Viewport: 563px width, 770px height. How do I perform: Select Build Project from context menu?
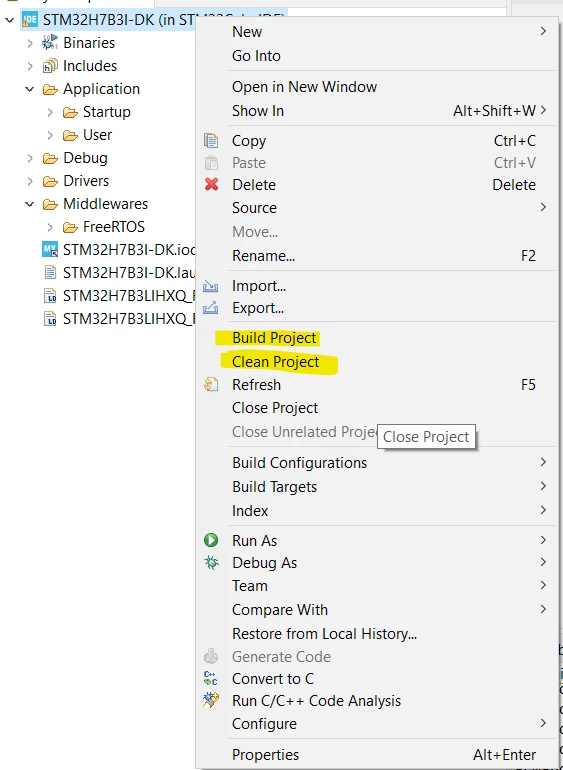tap(274, 338)
